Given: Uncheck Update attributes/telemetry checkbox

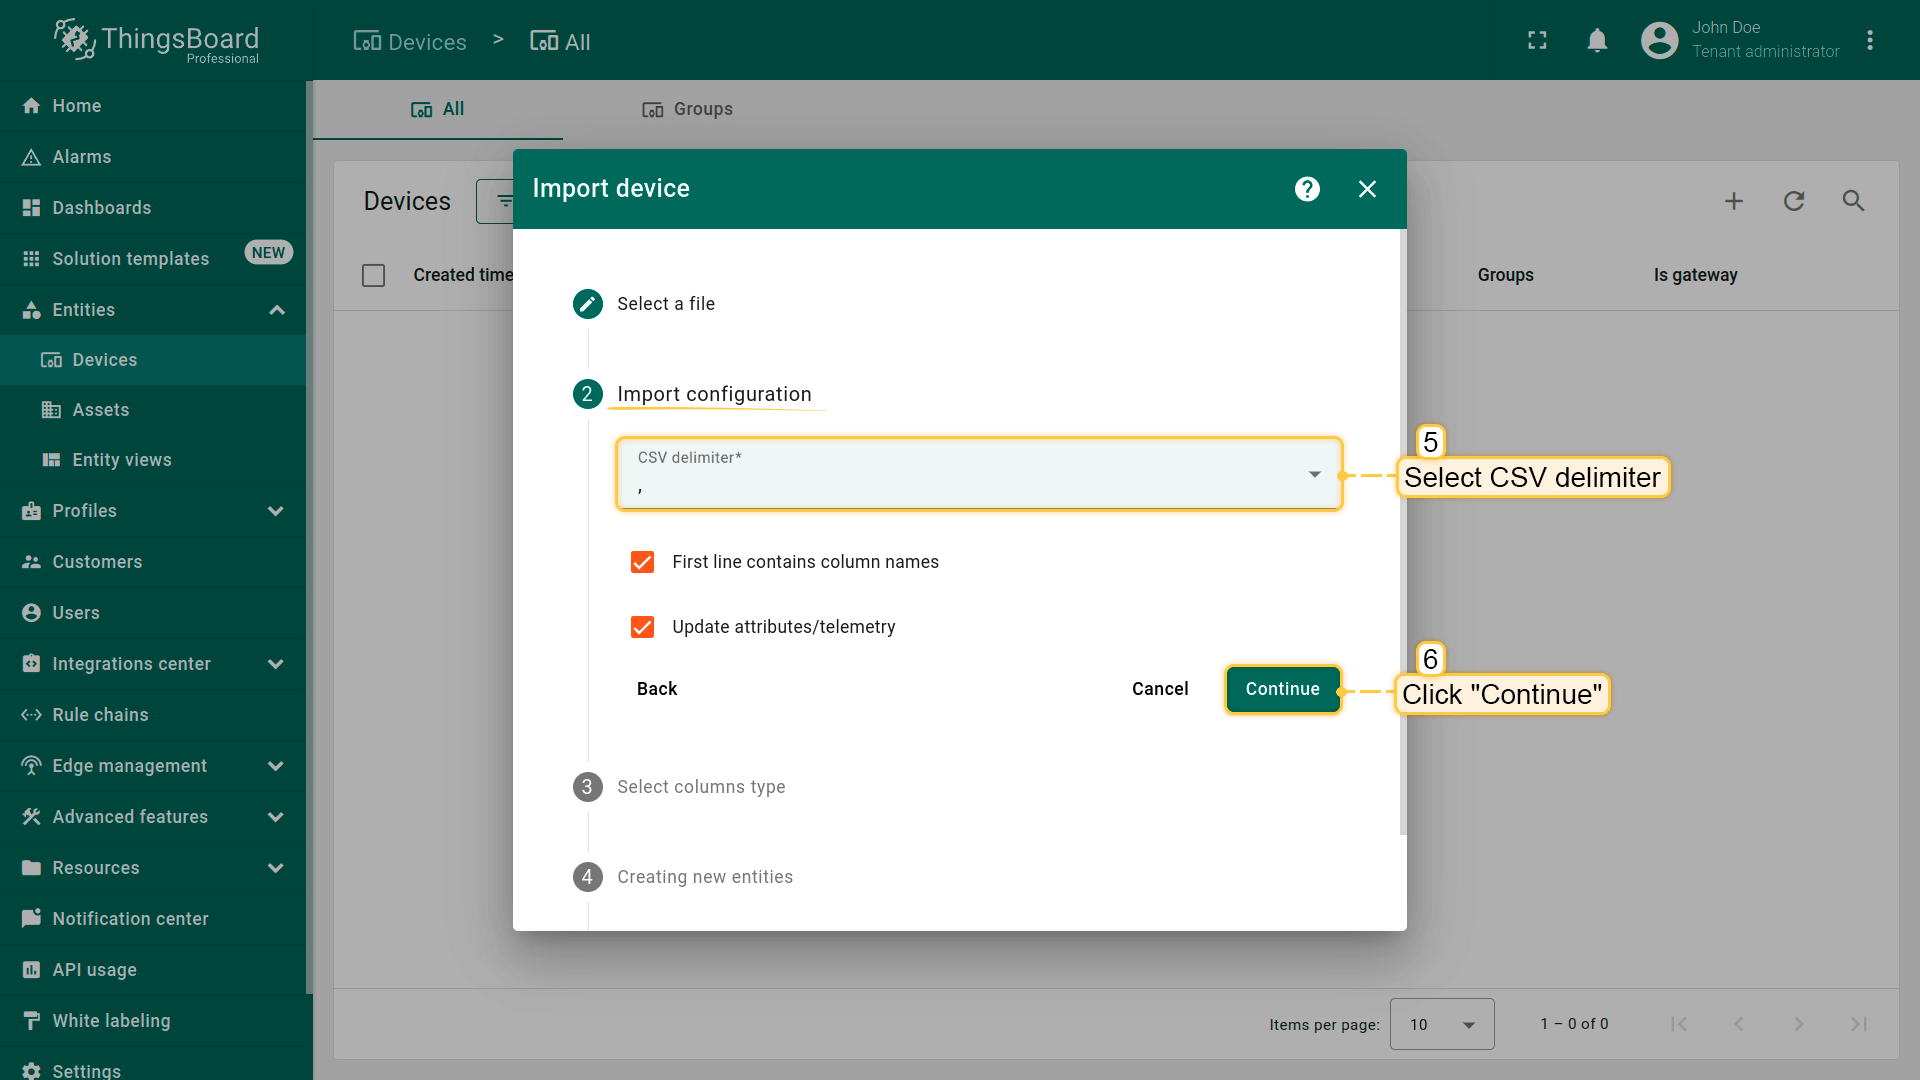Looking at the screenshot, I should tap(642, 627).
